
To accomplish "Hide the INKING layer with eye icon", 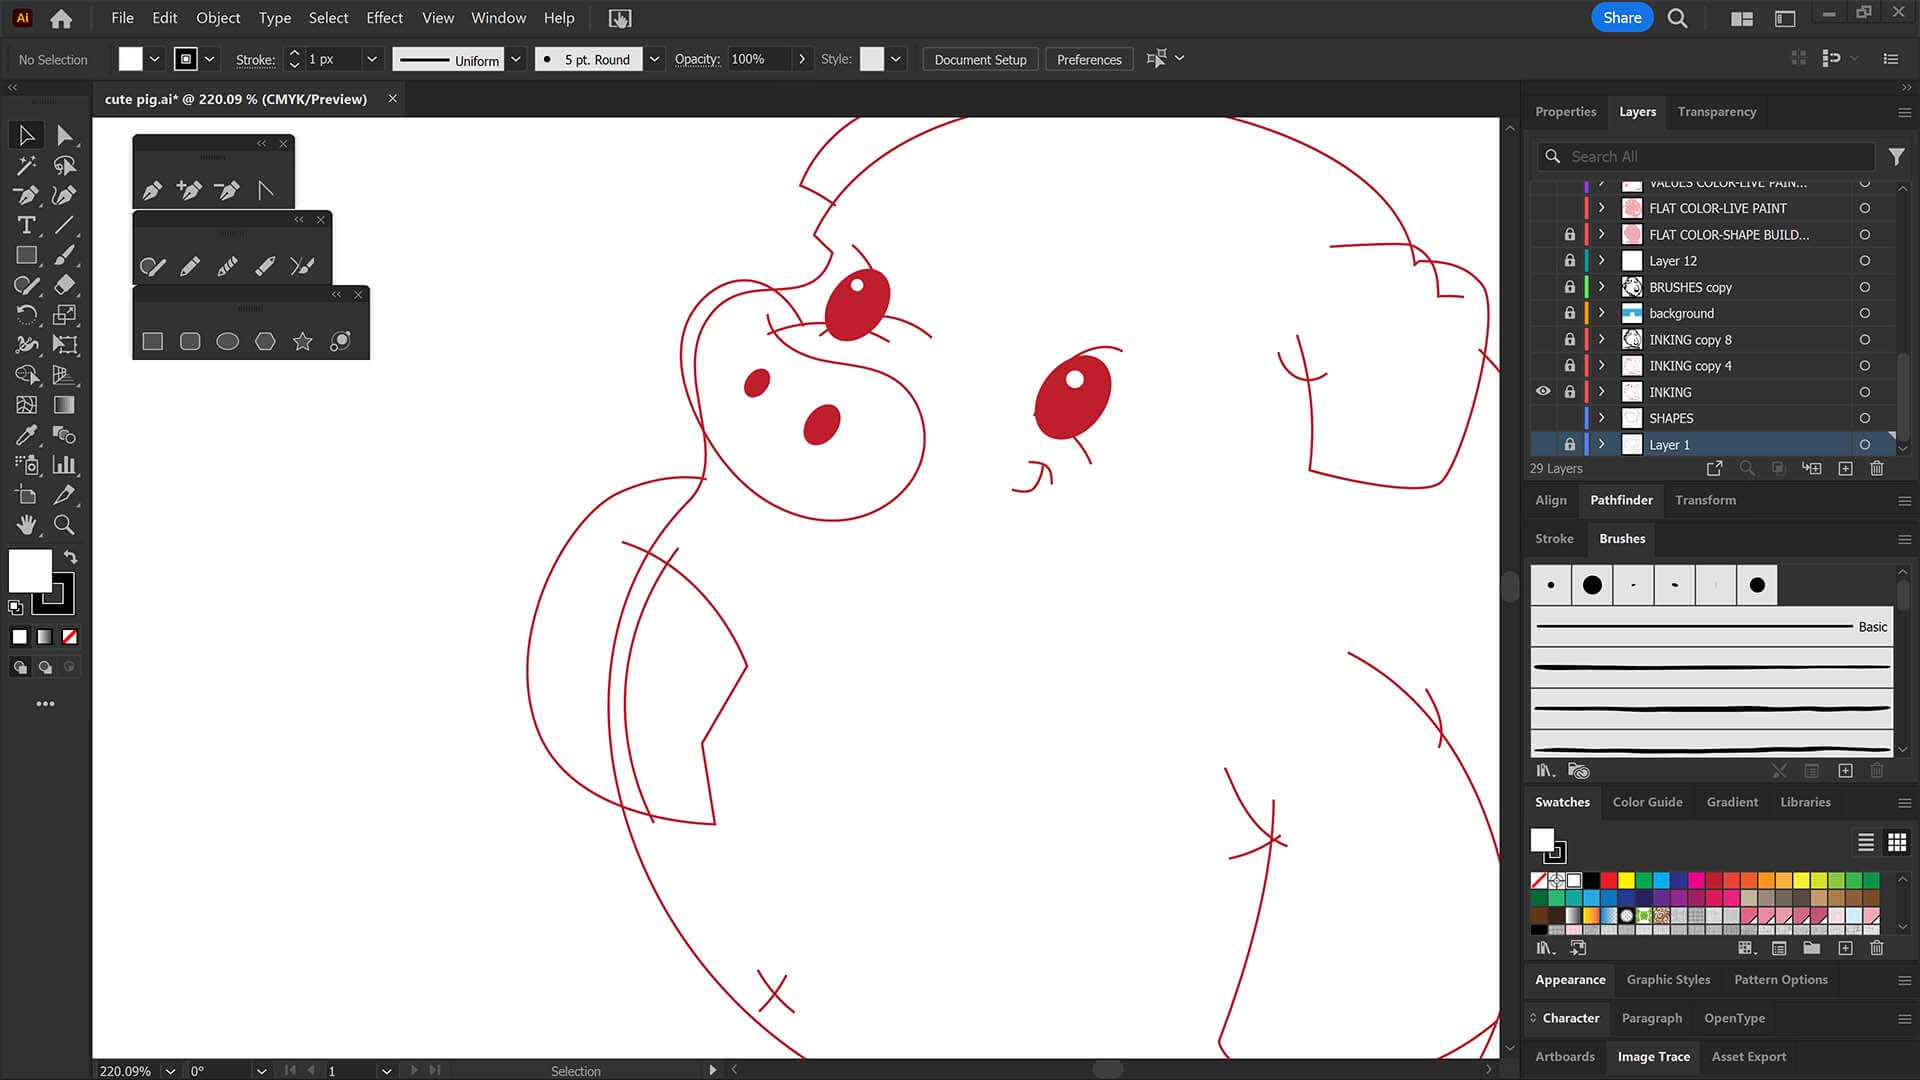I will point(1543,392).
